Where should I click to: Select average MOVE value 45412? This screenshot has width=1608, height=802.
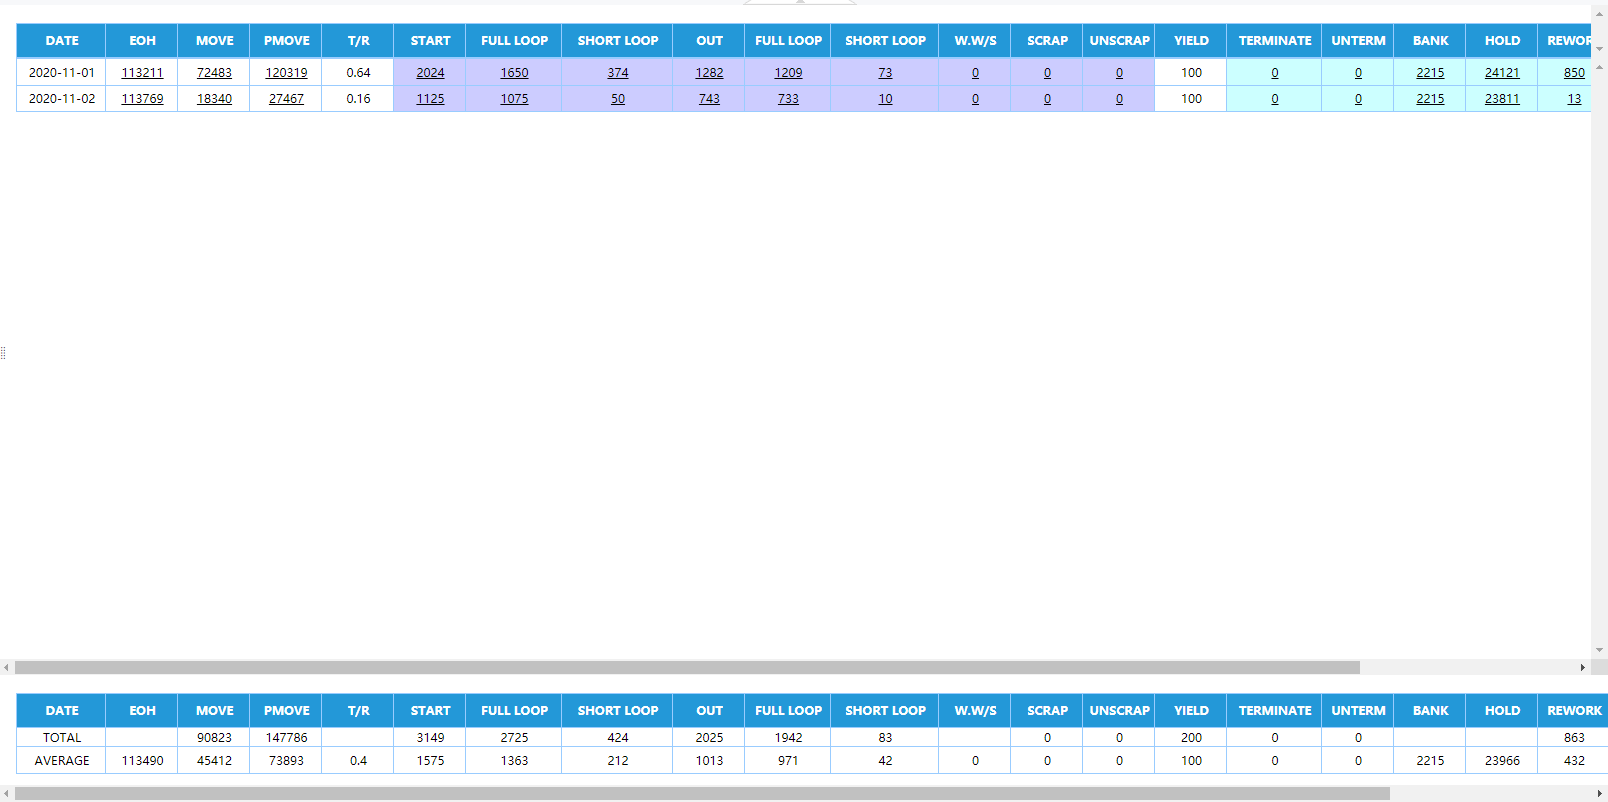pos(214,761)
